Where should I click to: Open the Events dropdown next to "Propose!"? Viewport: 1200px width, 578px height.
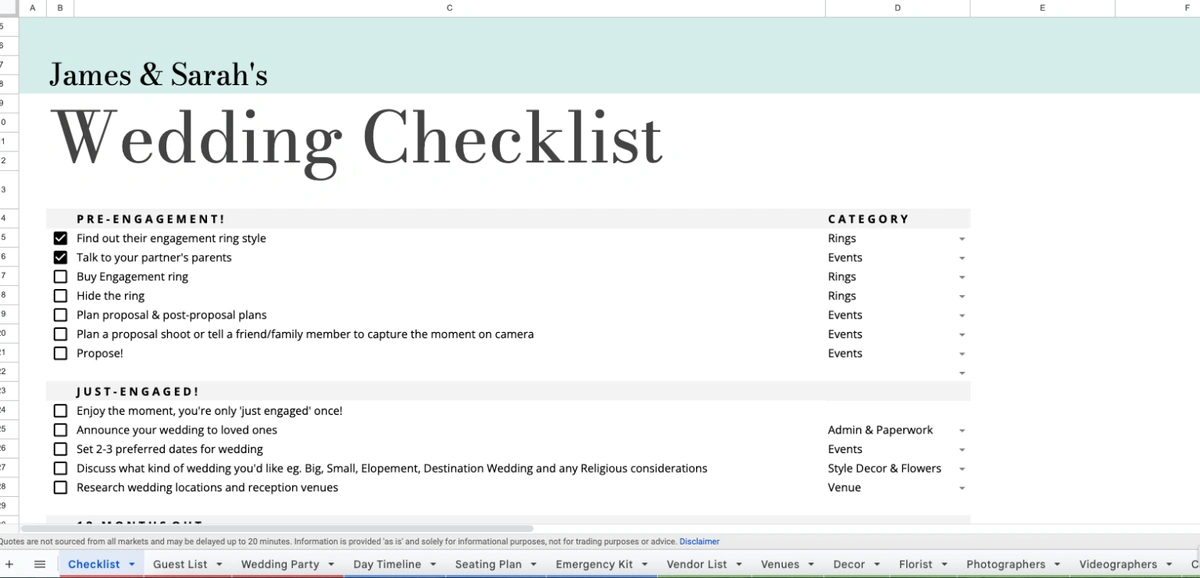tap(961, 353)
